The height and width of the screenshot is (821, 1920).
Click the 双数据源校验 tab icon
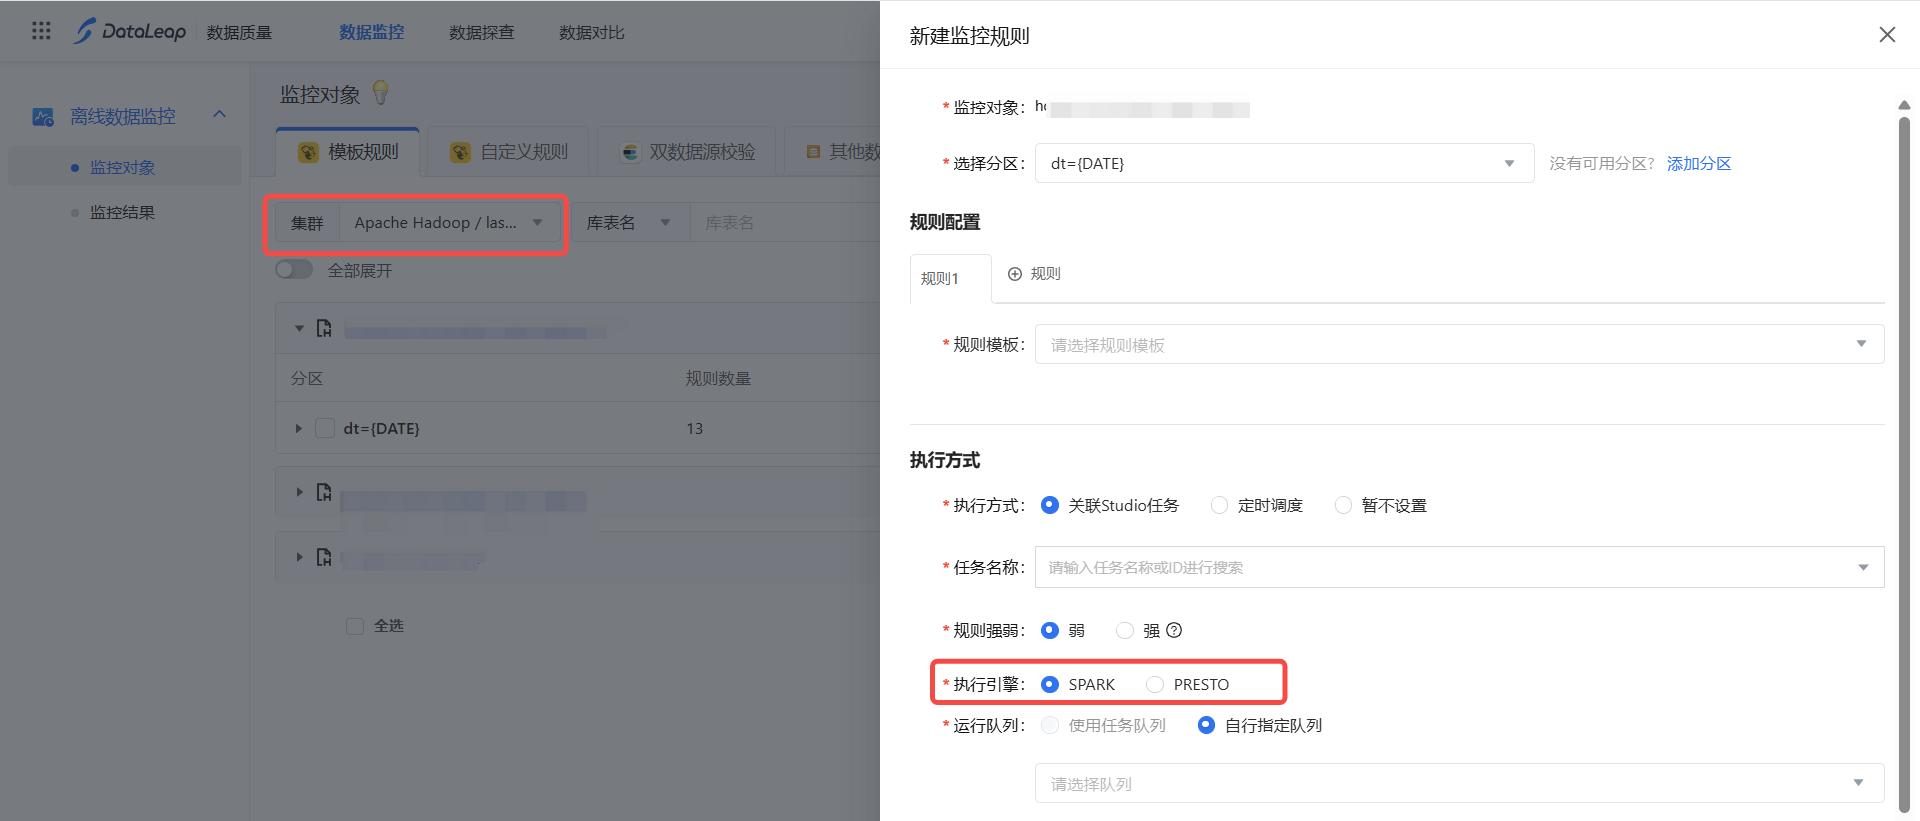click(630, 152)
